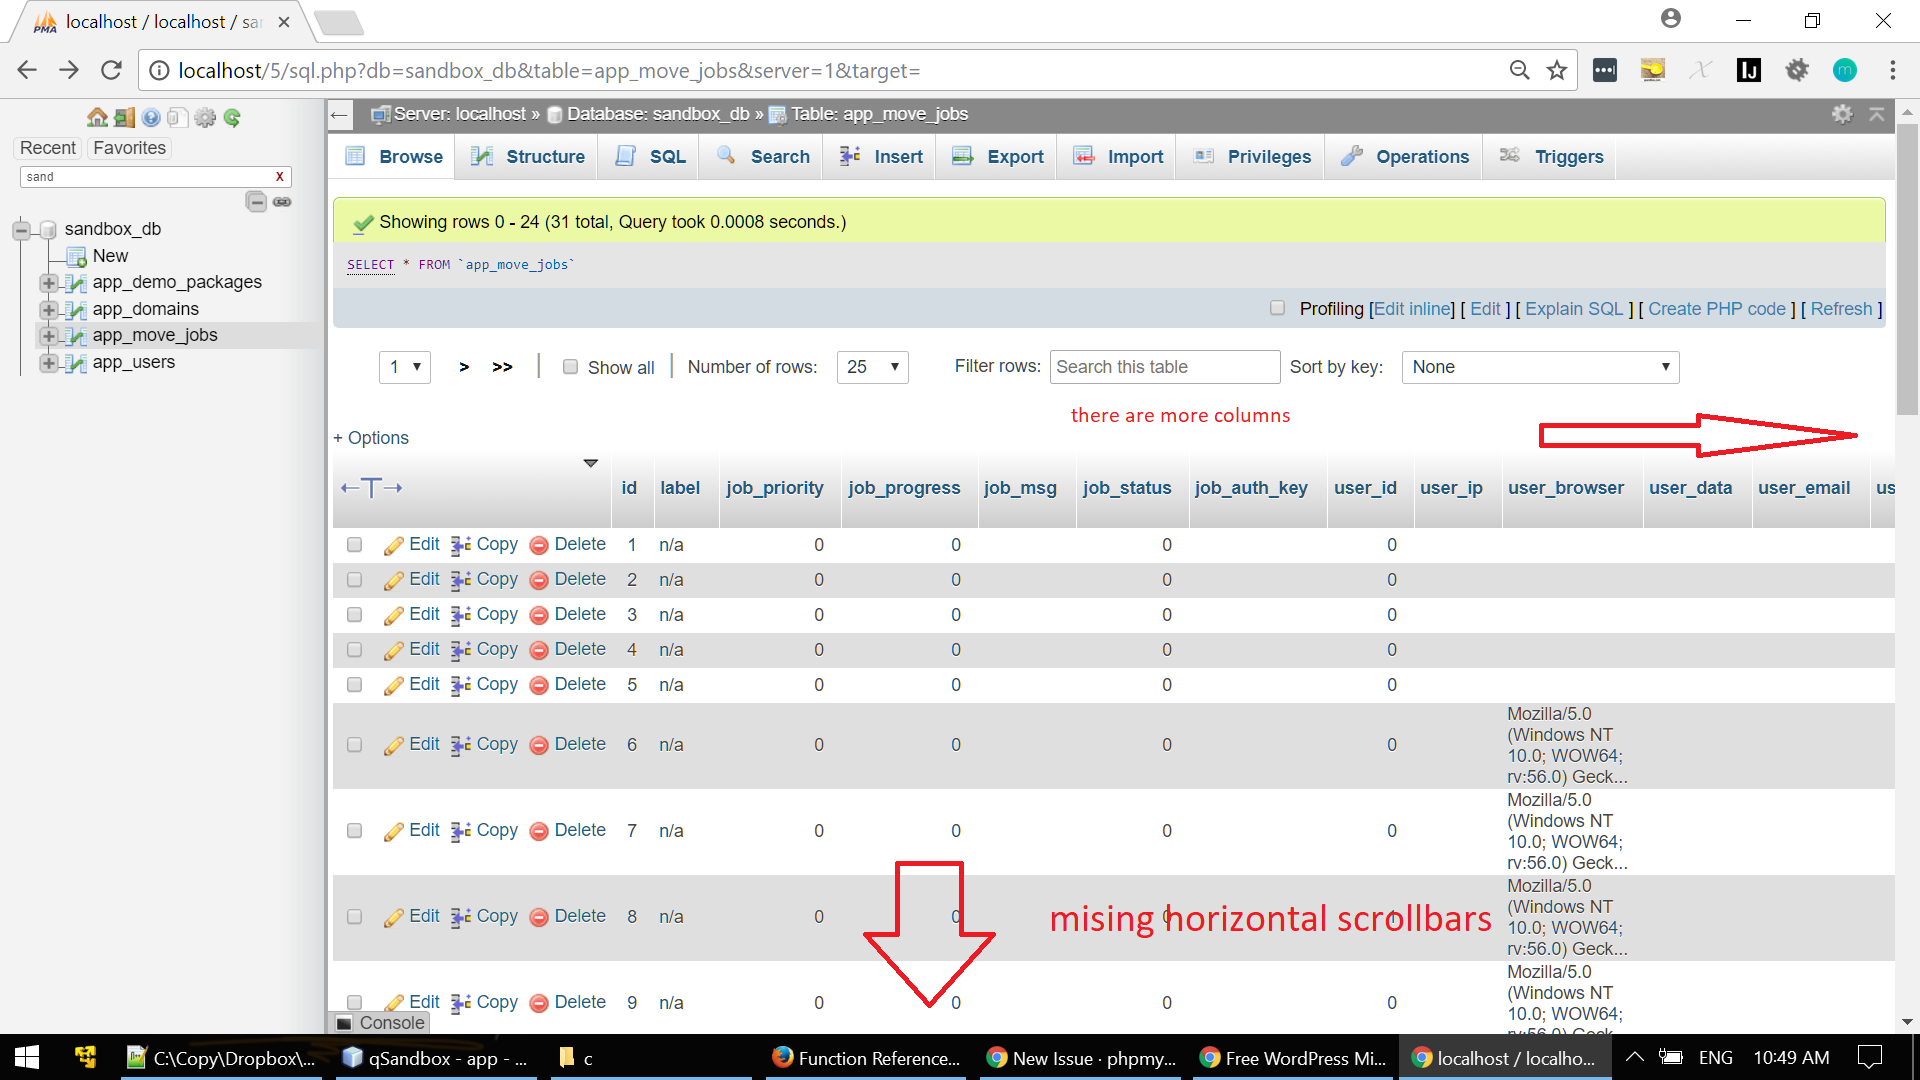This screenshot has height=1080, width=1920.
Task: Open the Sort by key dropdown
Action: click(x=1539, y=367)
